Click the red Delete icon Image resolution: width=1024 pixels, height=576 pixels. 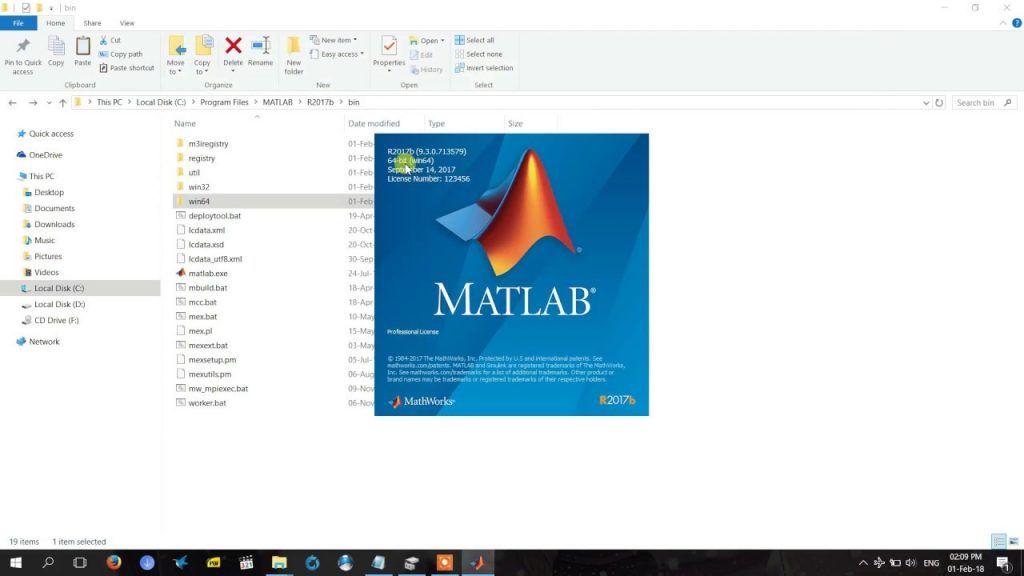[233, 45]
